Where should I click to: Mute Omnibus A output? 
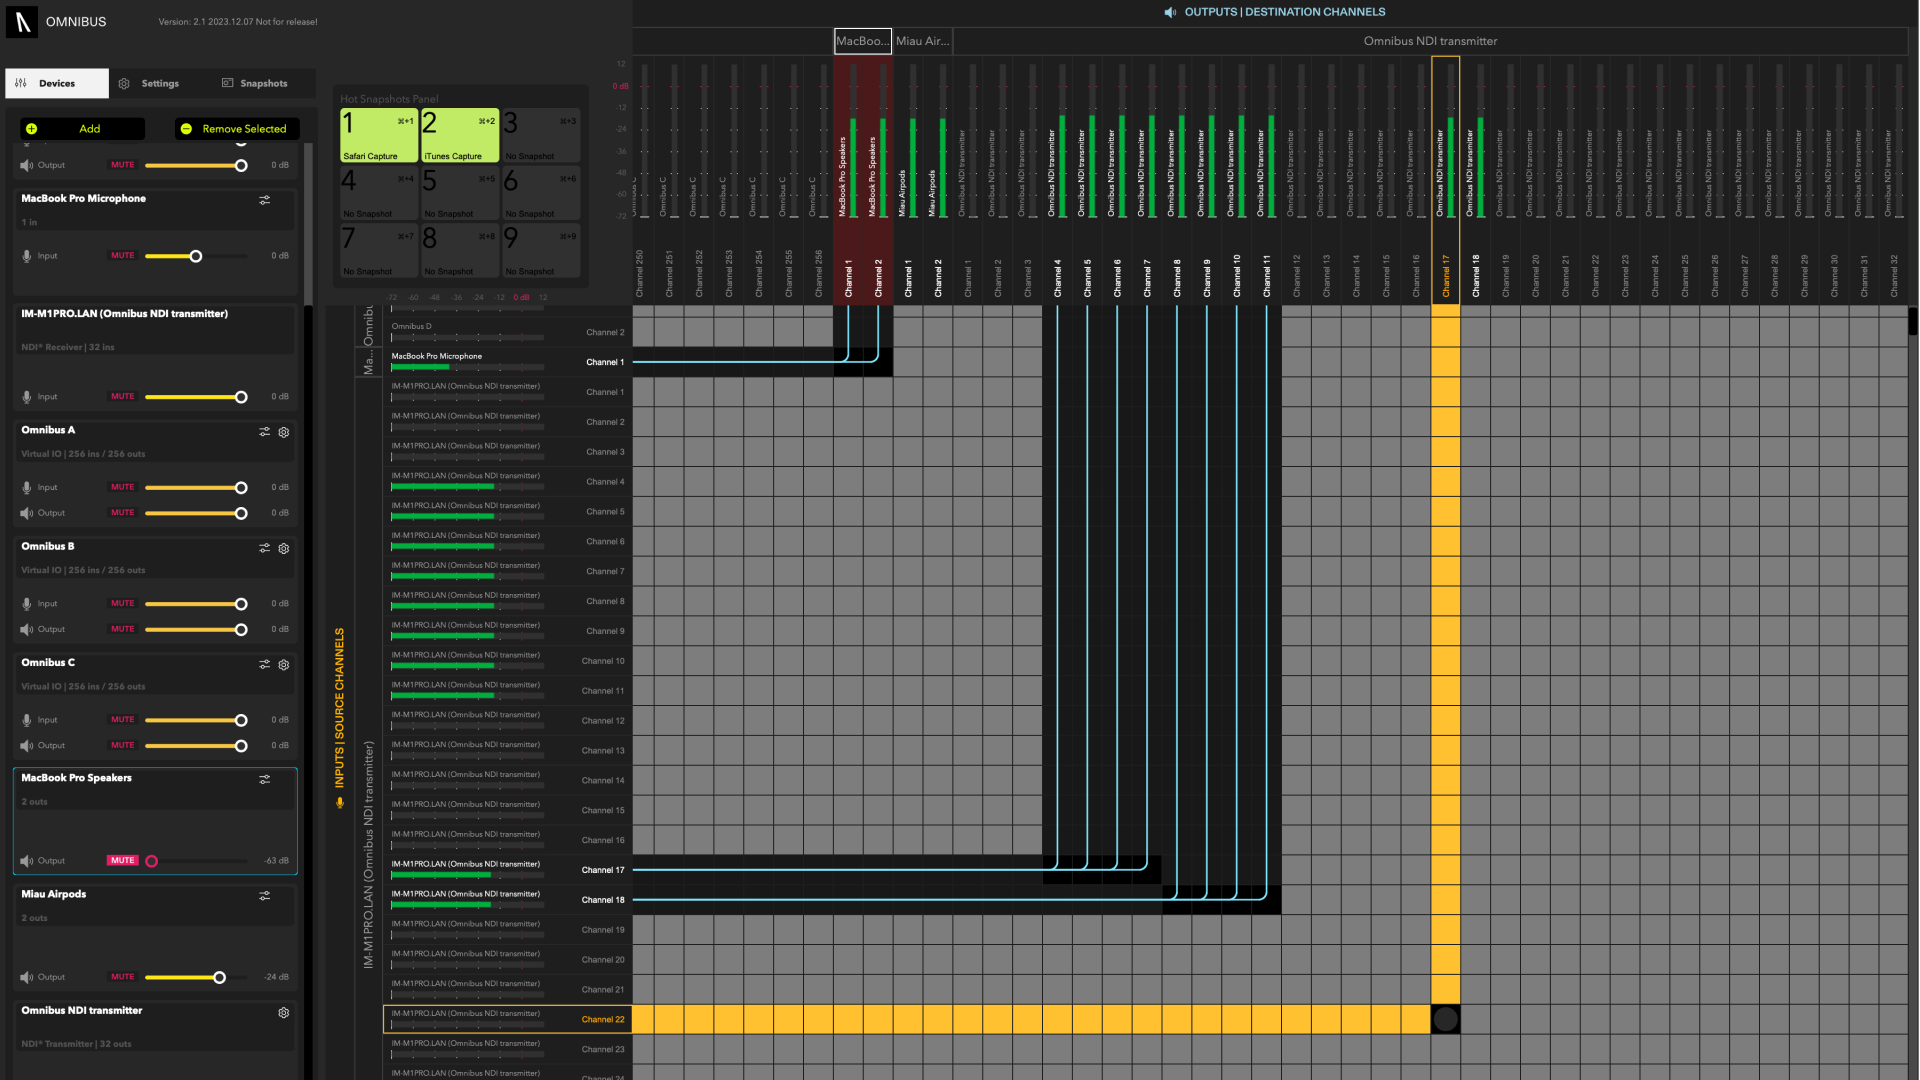123,513
